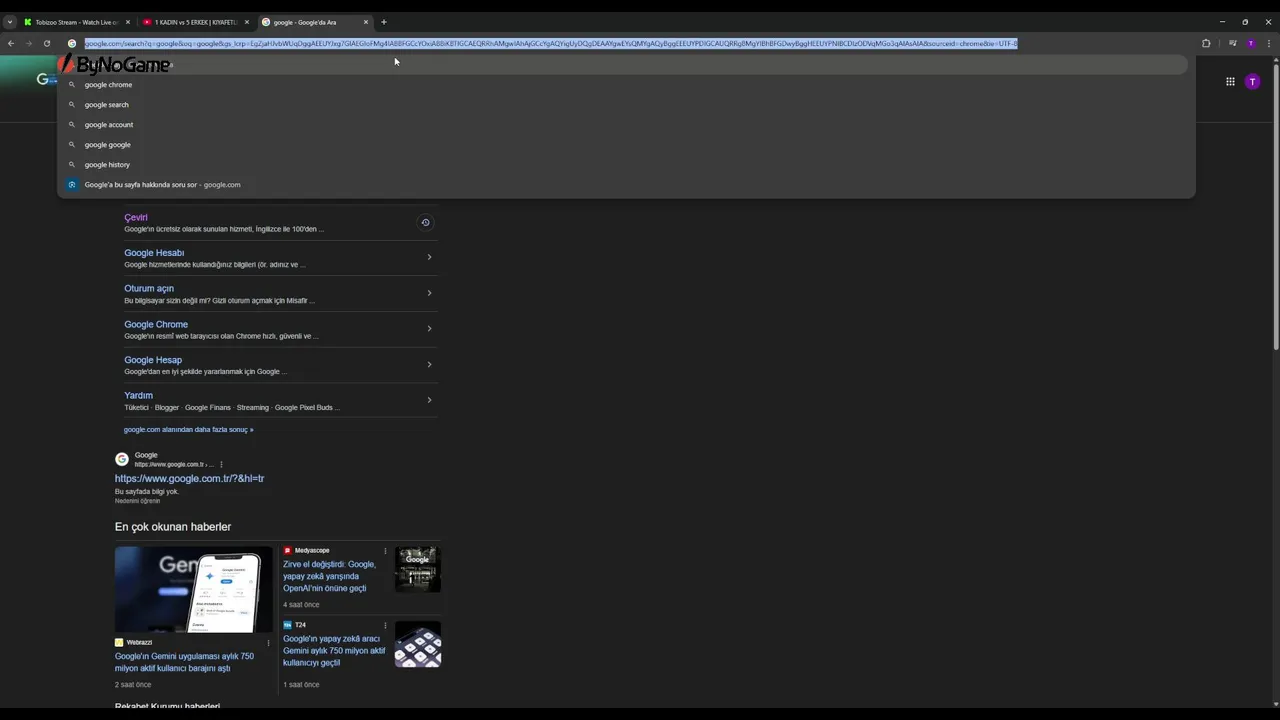
Task: Click the '4 saat önce' timestamp
Action: click(x=301, y=605)
